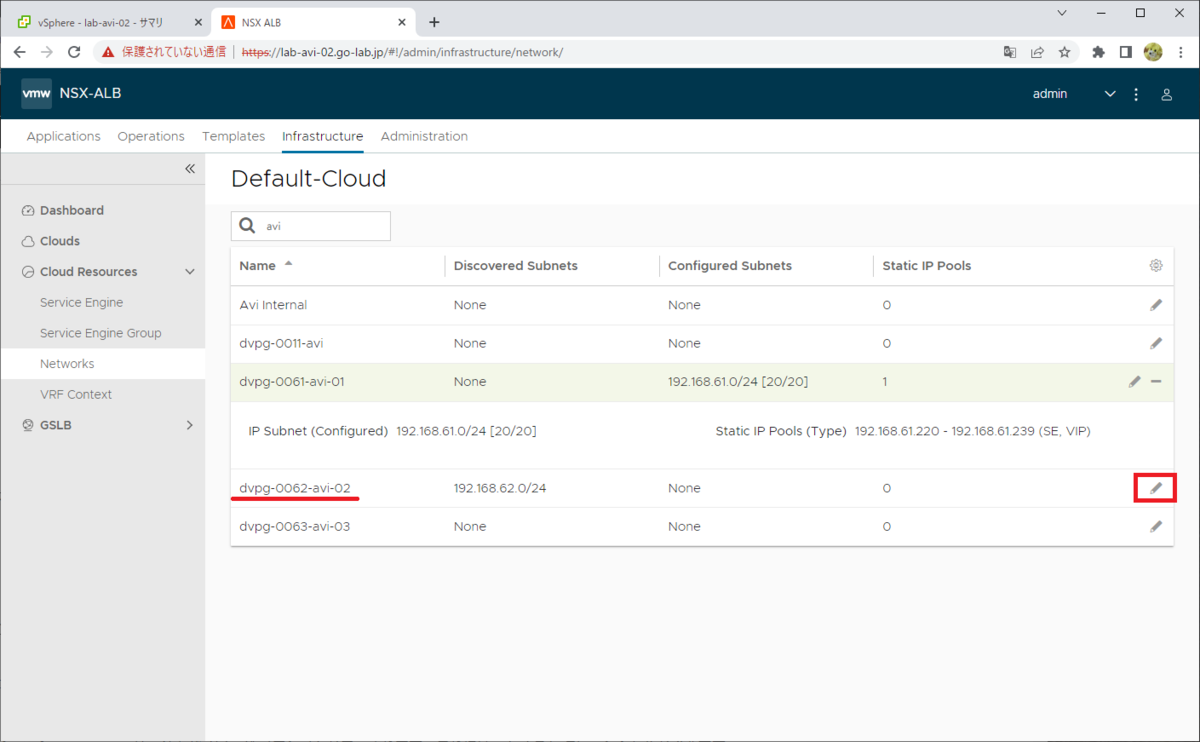Click the 192.168.61.0/24 [20/20] configured subnet cell
1200x742 pixels.
pyautogui.click(x=737, y=382)
